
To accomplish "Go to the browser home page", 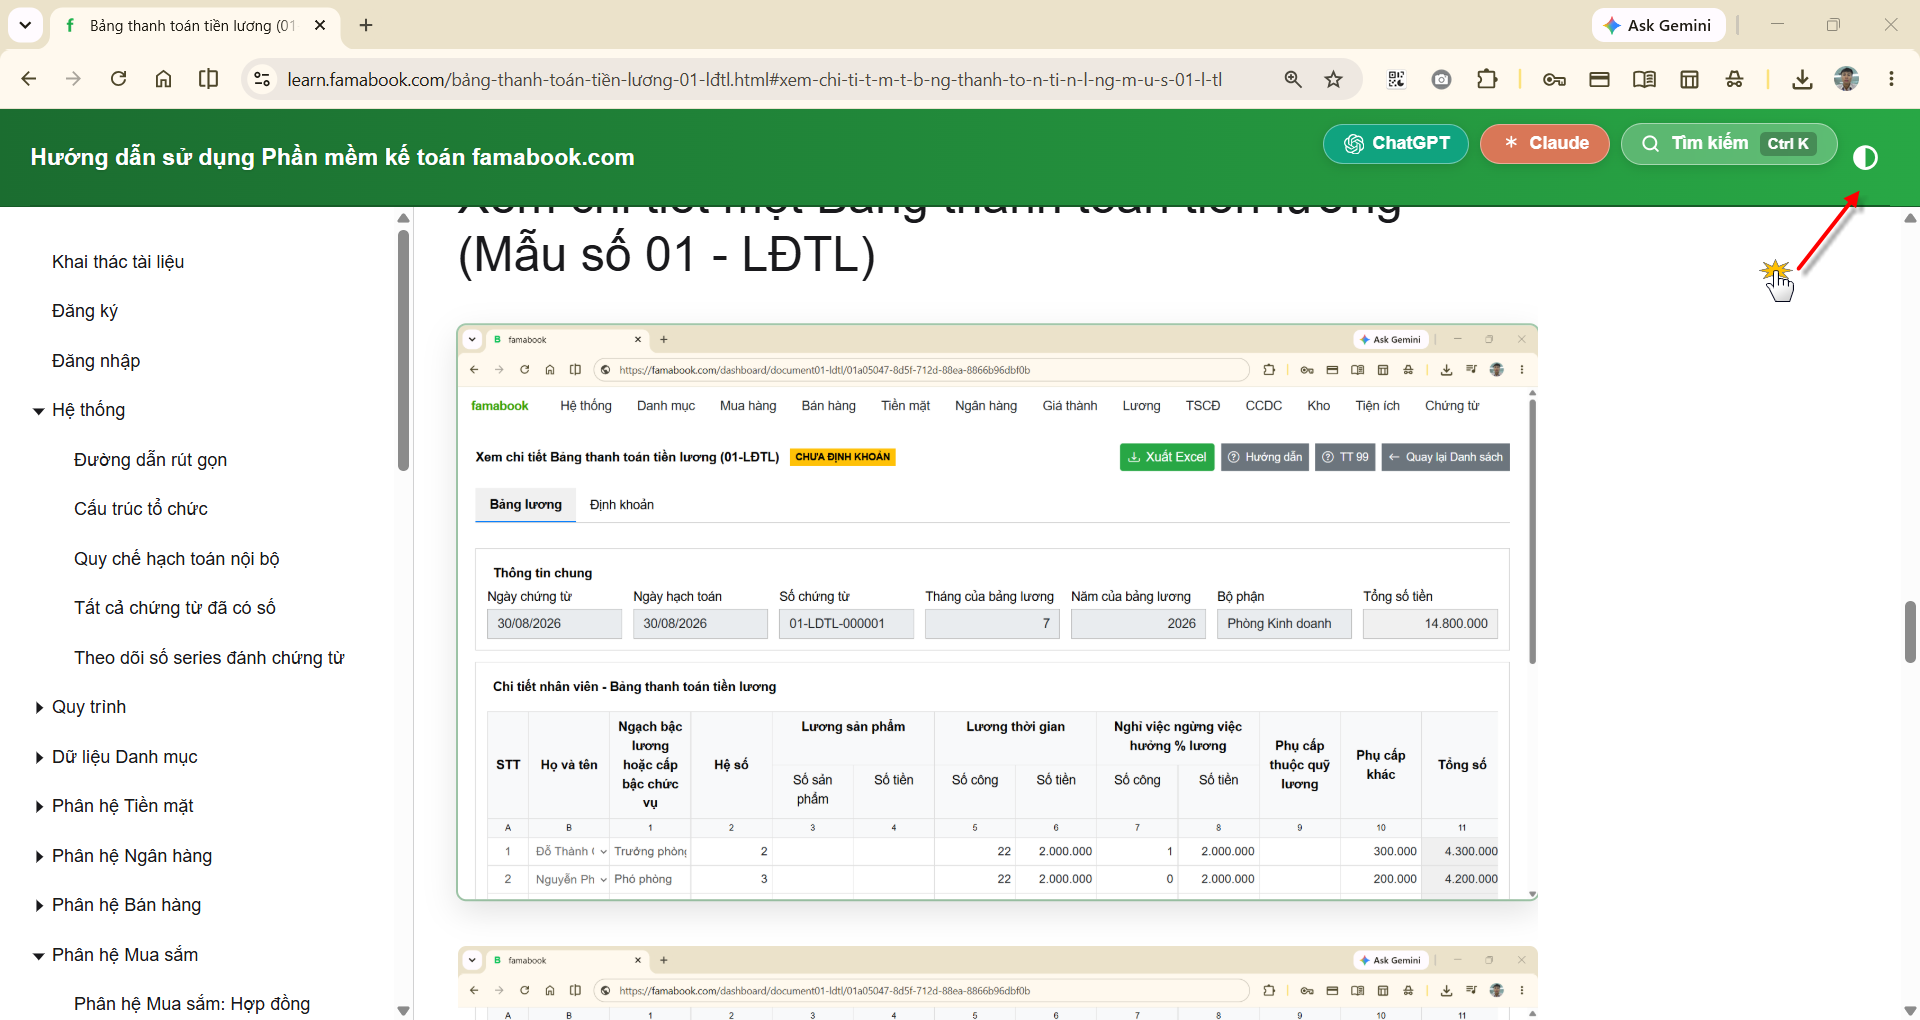I will pyautogui.click(x=163, y=79).
